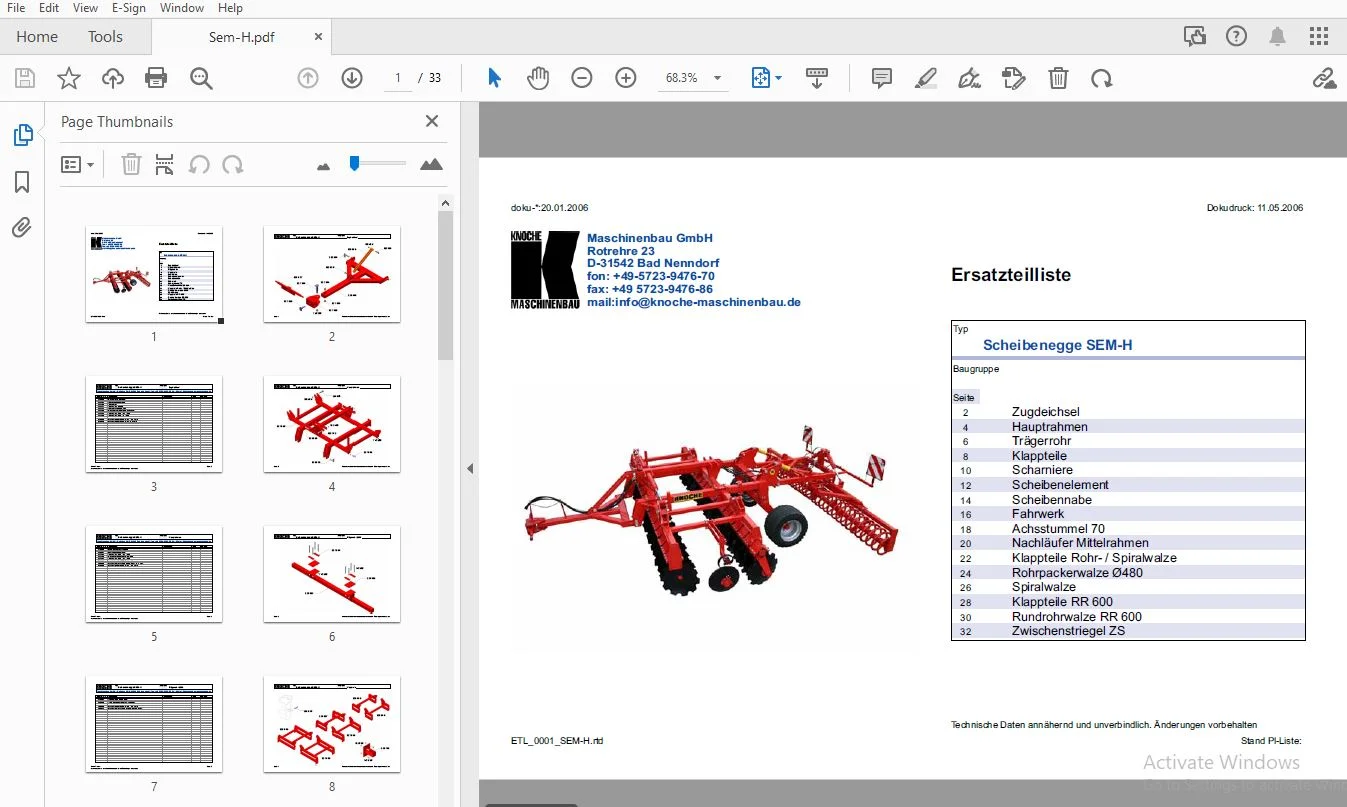Screen dimensions: 1347x807
Task: Delete selected pages in thumbnail panel
Action: pyautogui.click(x=131, y=164)
